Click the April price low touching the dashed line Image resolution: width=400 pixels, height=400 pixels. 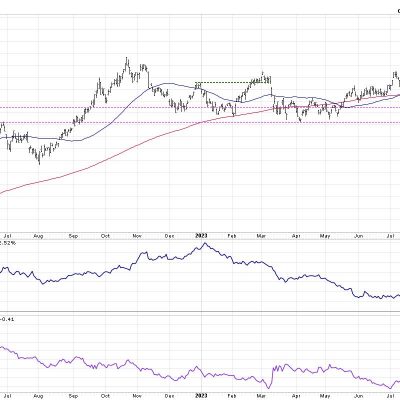click(x=301, y=120)
